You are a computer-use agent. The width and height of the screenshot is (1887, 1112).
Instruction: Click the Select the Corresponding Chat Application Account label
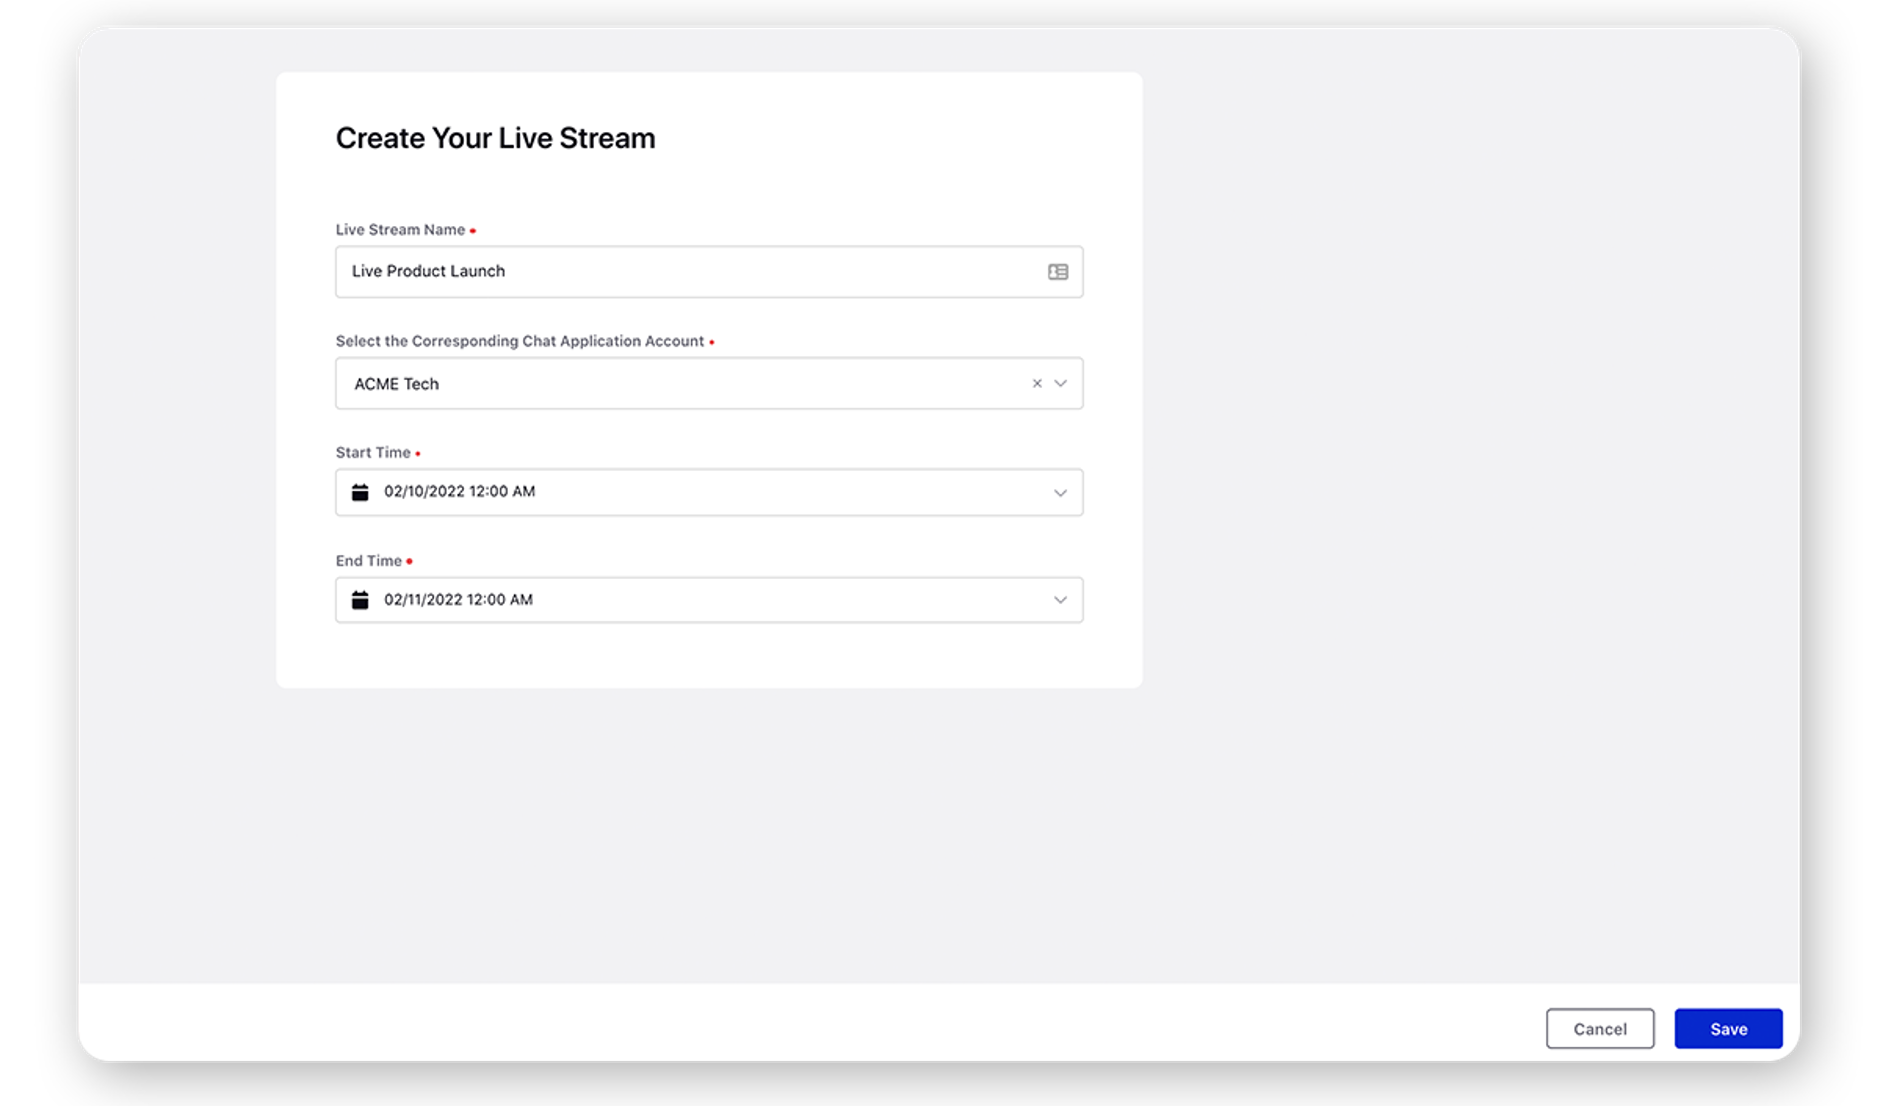(520, 341)
